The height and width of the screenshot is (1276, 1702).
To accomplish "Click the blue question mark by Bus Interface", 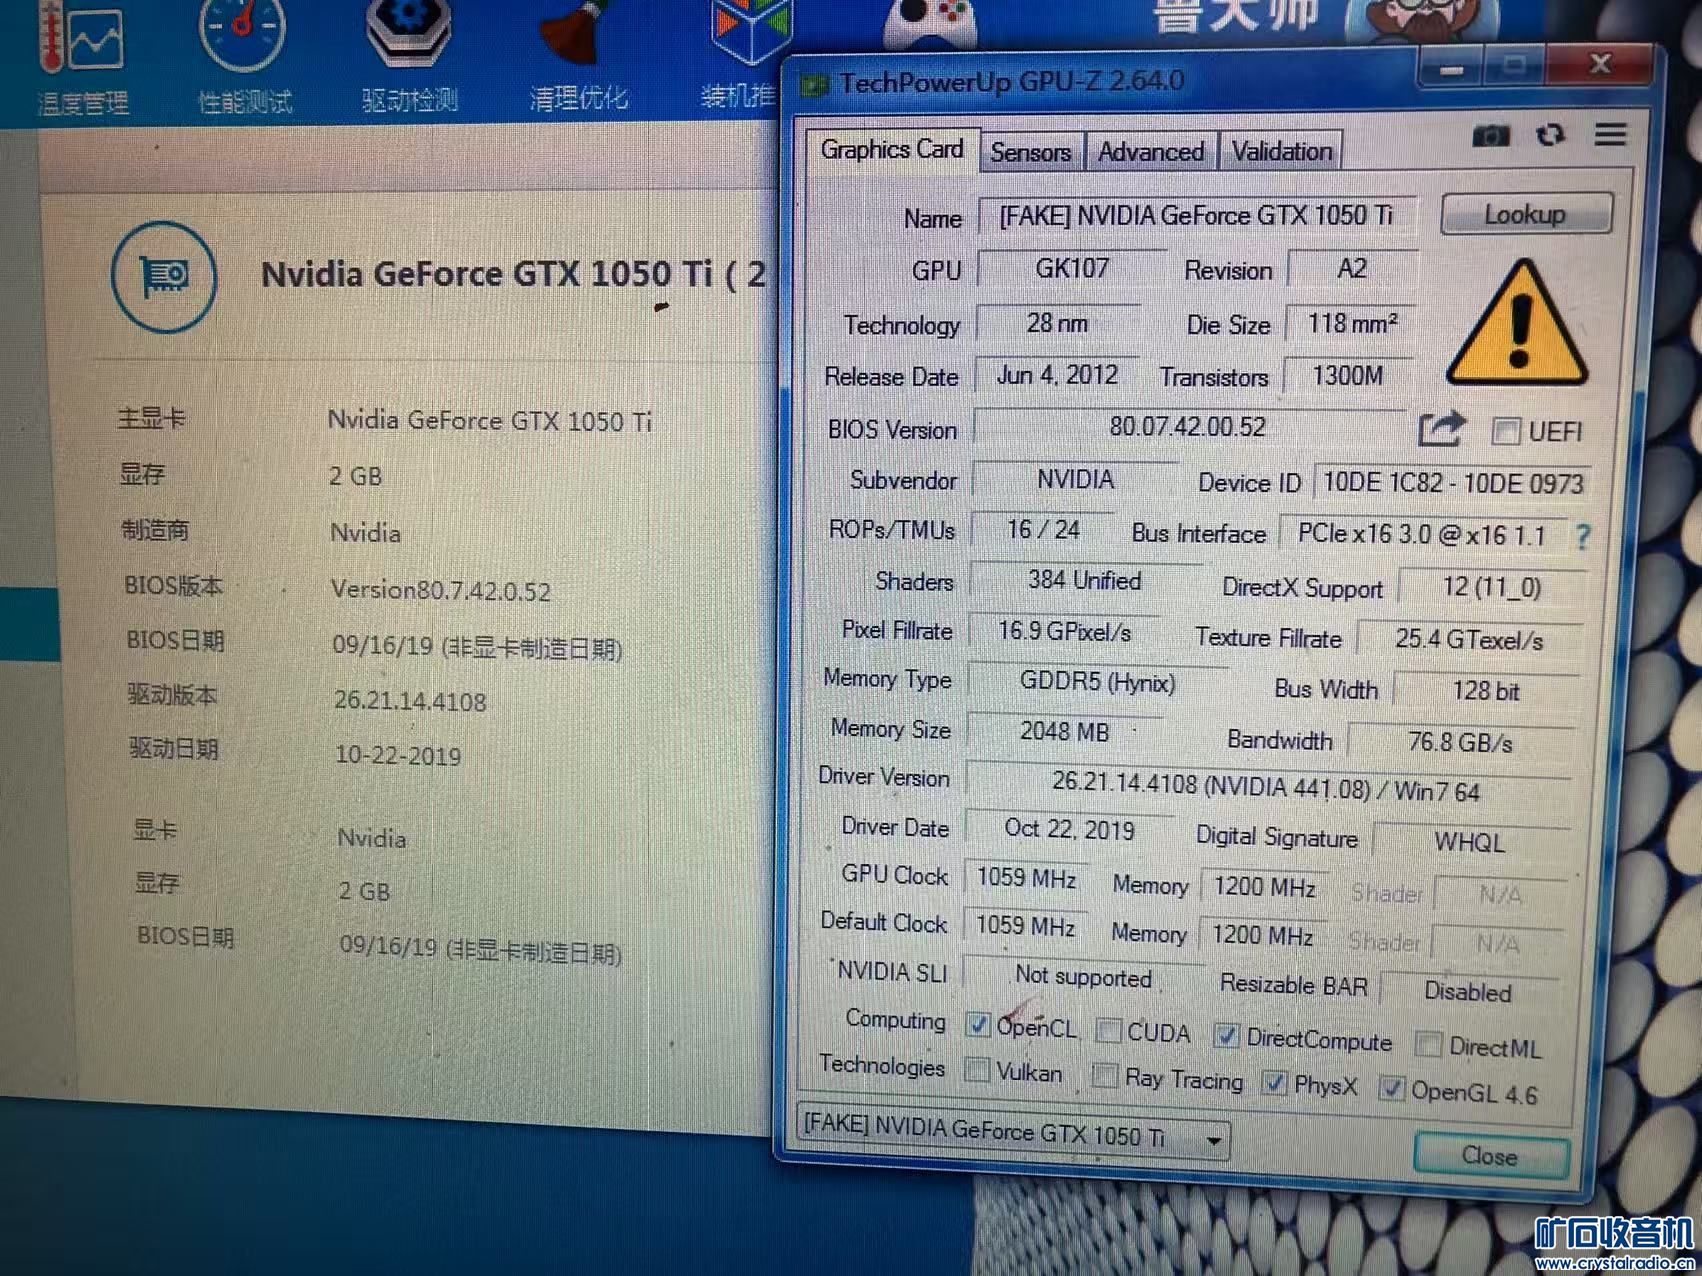I will [1582, 537].
